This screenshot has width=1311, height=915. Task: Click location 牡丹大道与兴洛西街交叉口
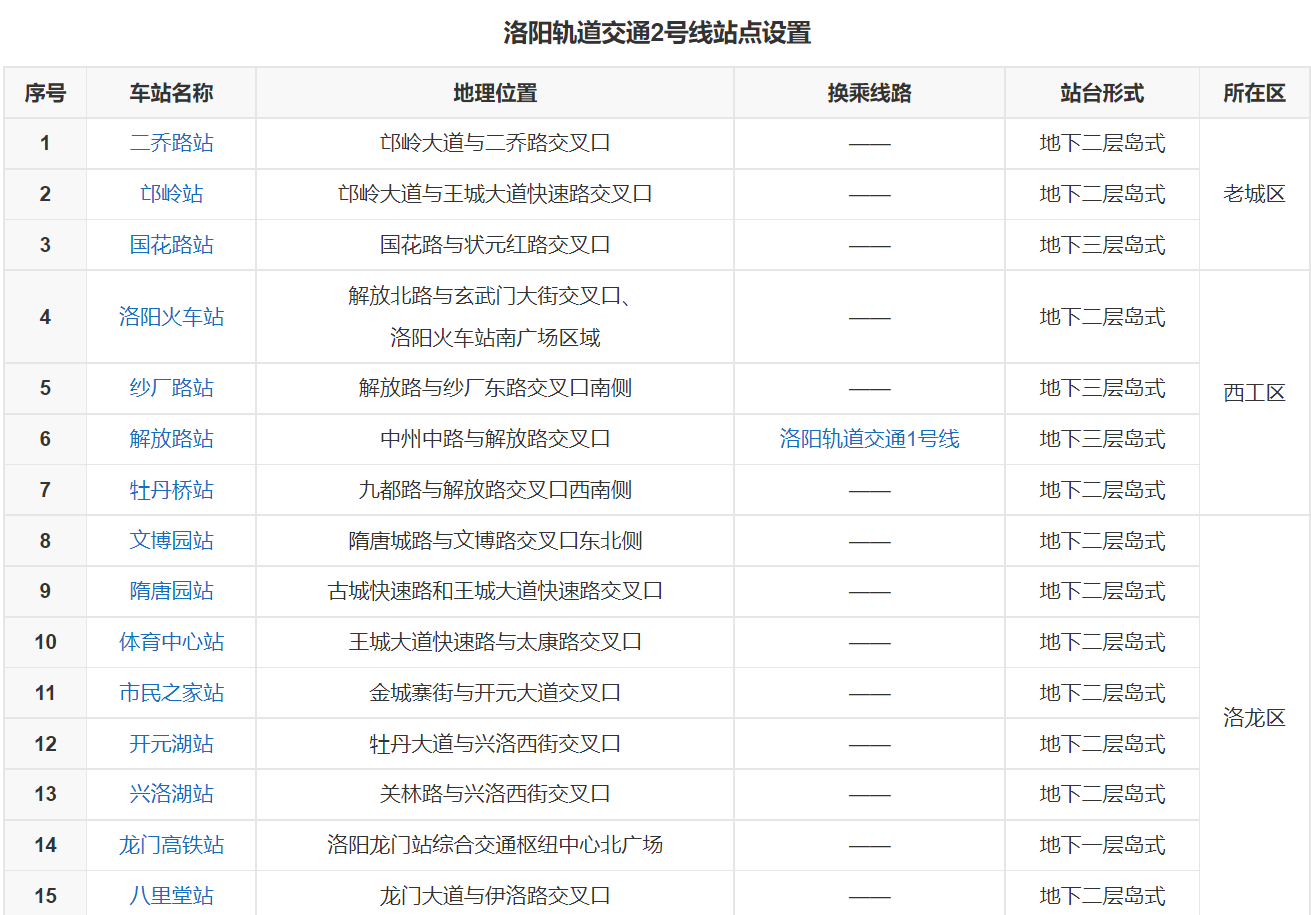495,744
